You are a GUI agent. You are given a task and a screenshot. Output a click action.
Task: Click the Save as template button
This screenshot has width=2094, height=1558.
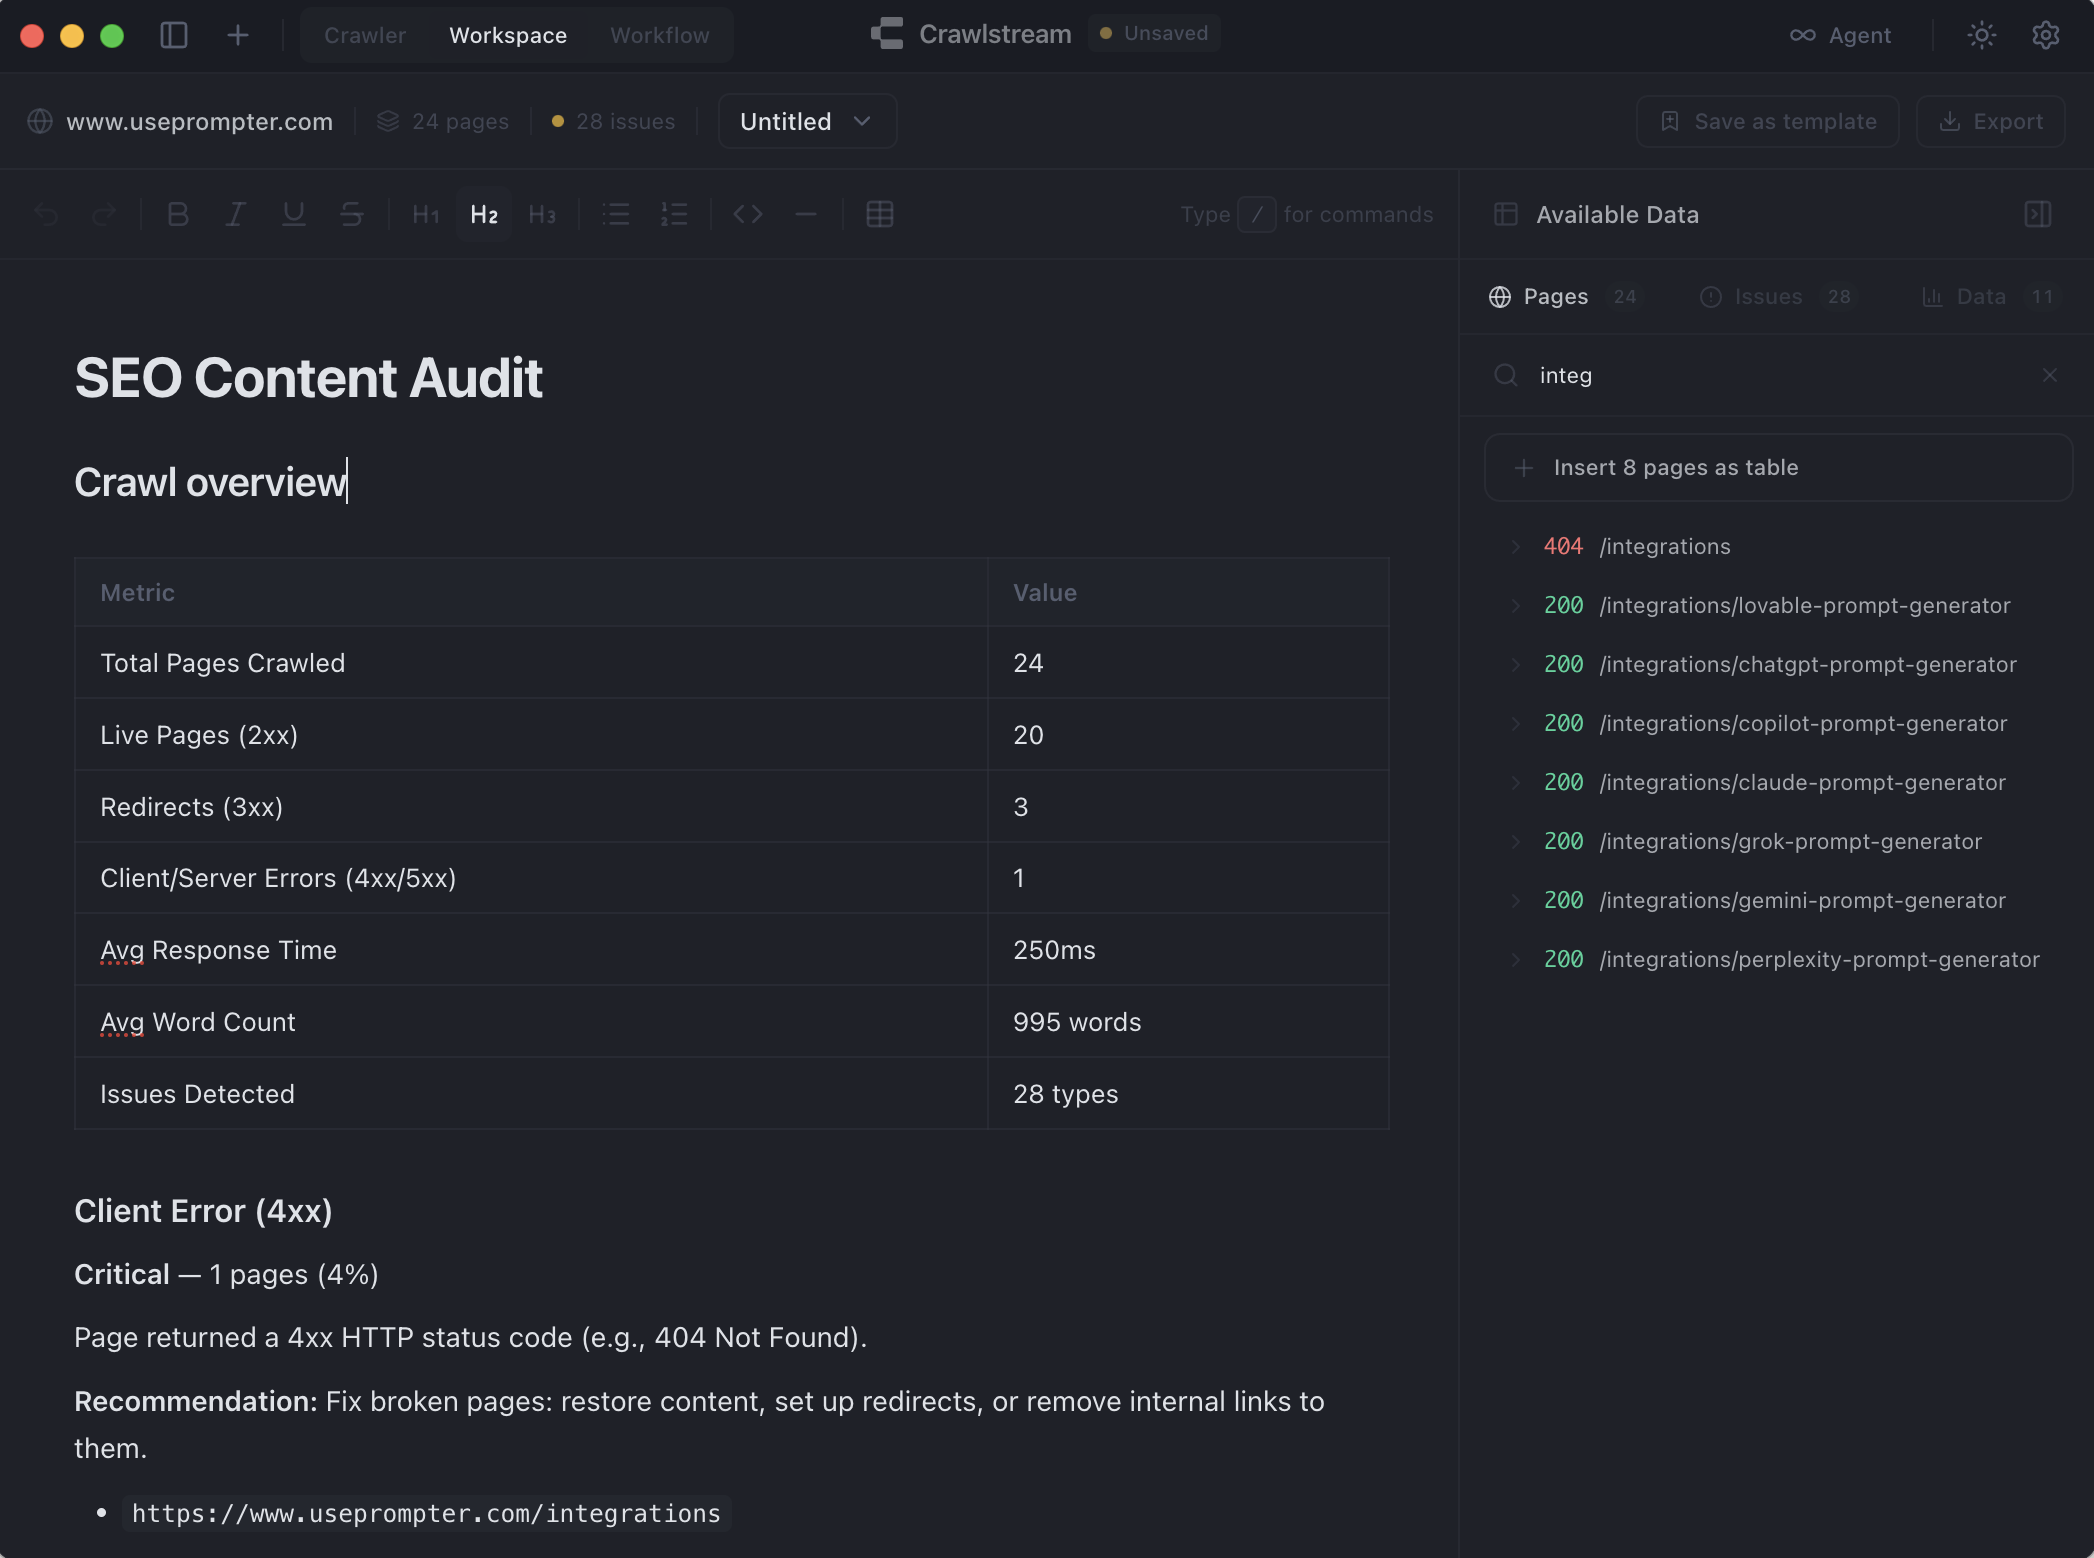point(1767,121)
